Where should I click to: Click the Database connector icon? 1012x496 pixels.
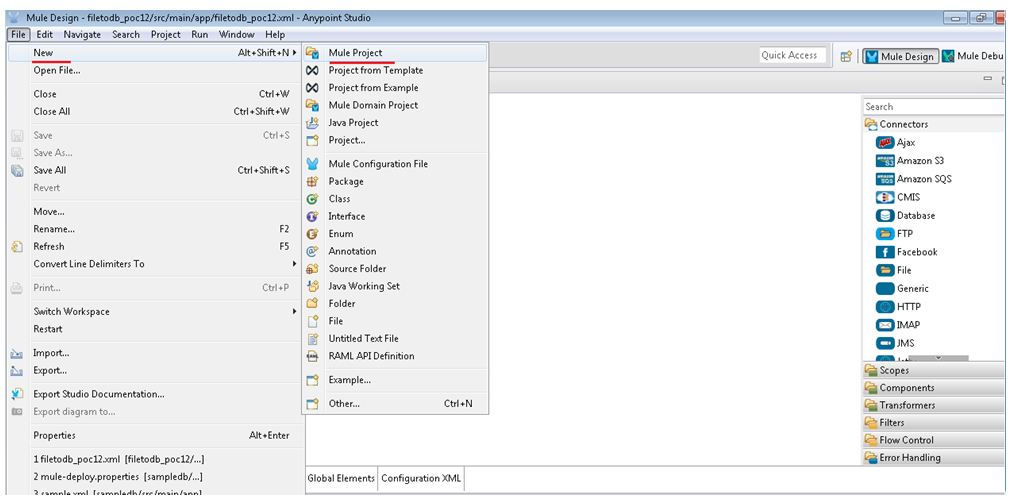[x=885, y=215]
